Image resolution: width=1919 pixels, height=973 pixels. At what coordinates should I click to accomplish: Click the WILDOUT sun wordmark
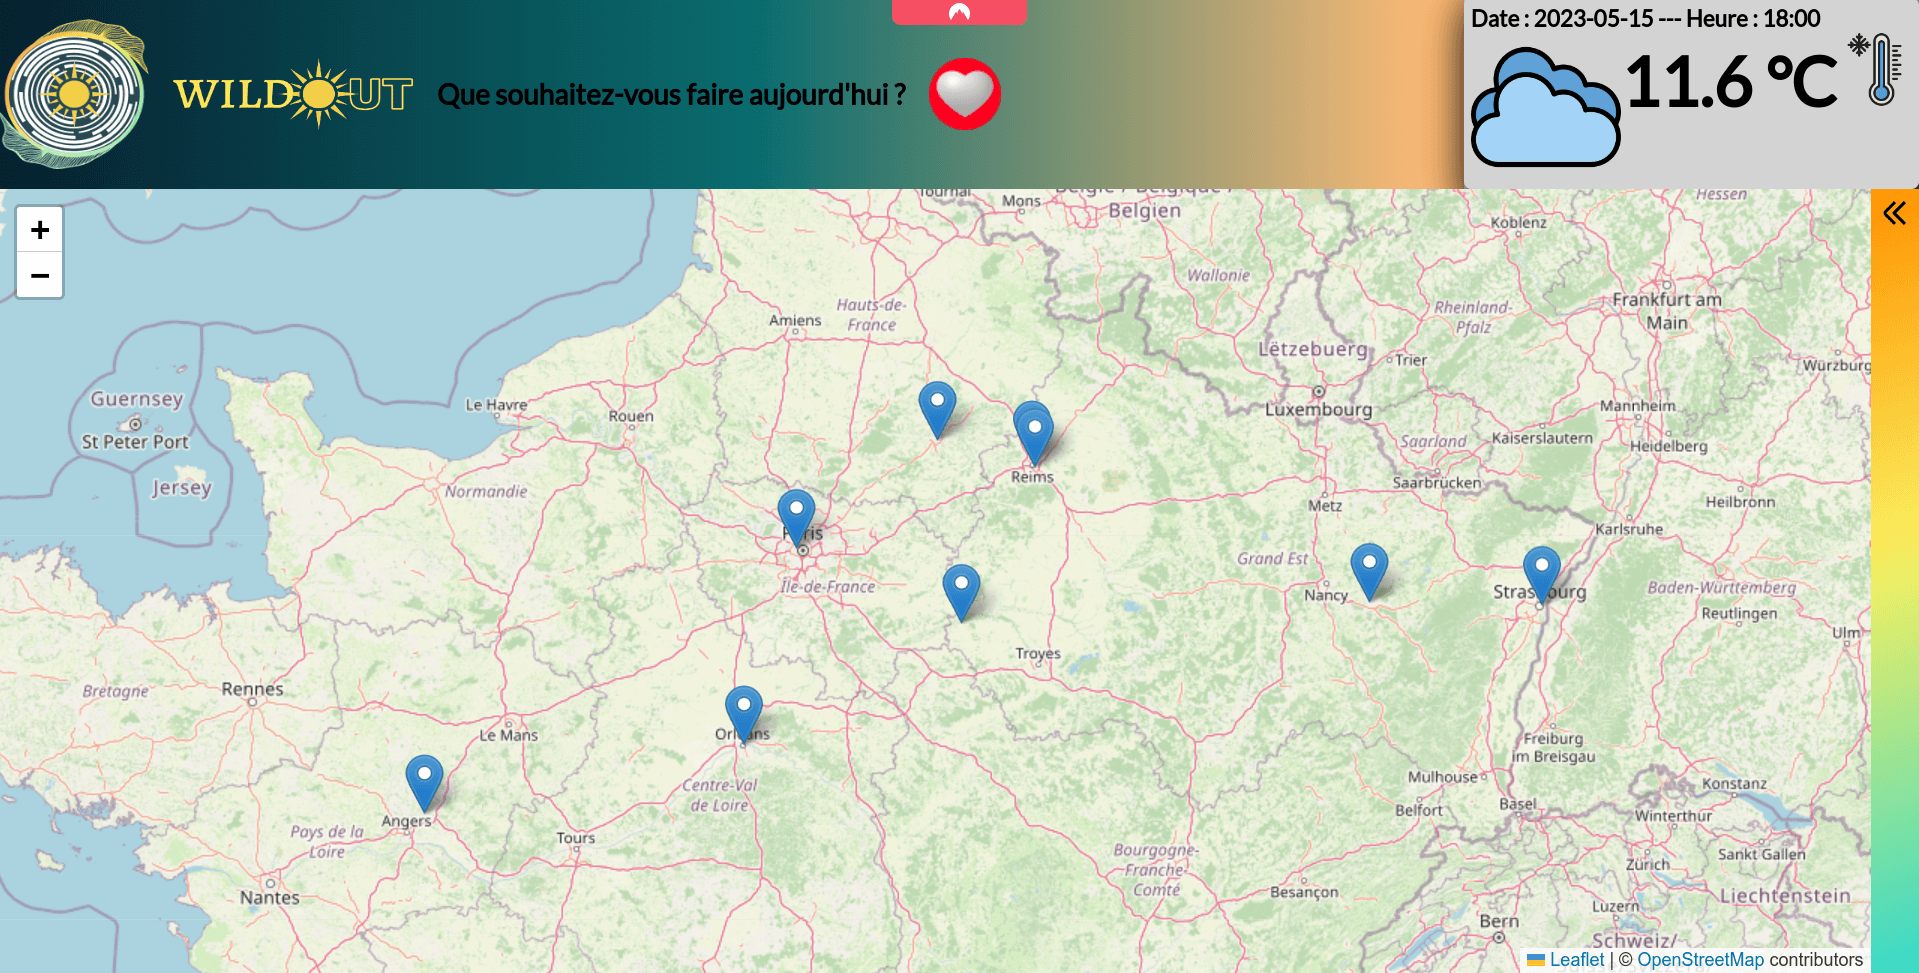[293, 94]
